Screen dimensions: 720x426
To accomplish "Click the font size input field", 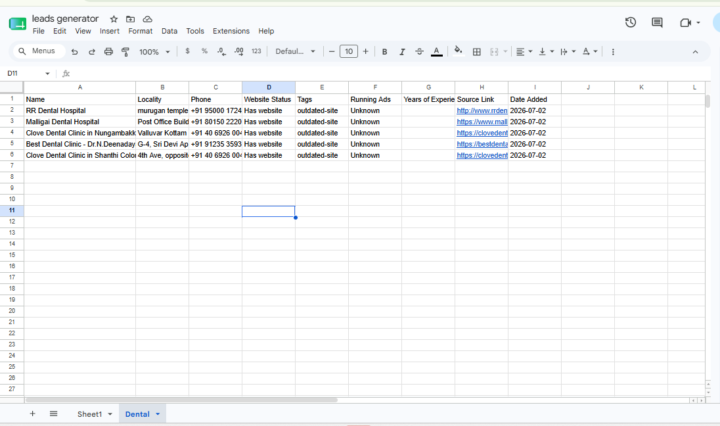I will pos(349,51).
